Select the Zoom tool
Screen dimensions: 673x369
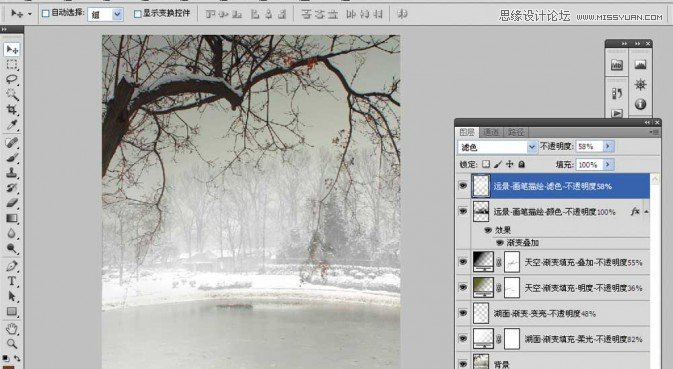(12, 344)
